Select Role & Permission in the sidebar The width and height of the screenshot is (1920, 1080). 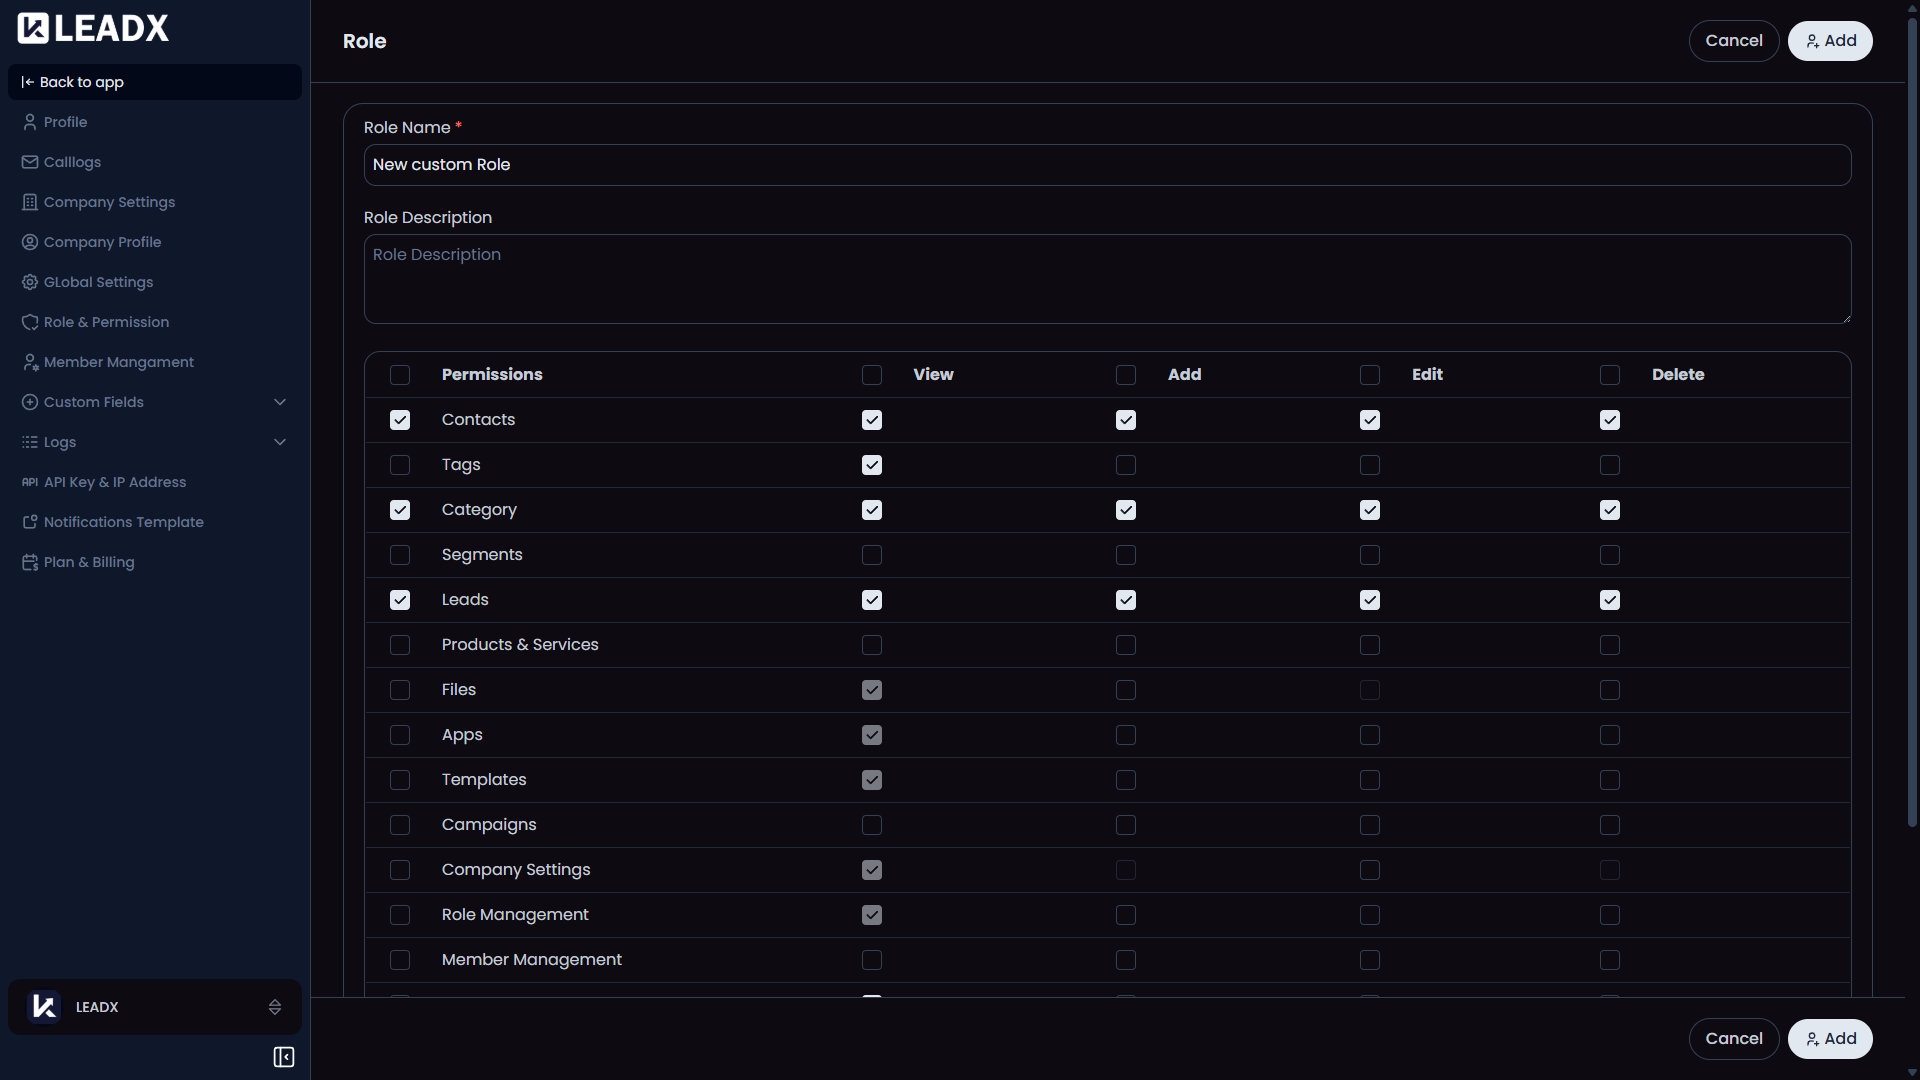(x=105, y=321)
